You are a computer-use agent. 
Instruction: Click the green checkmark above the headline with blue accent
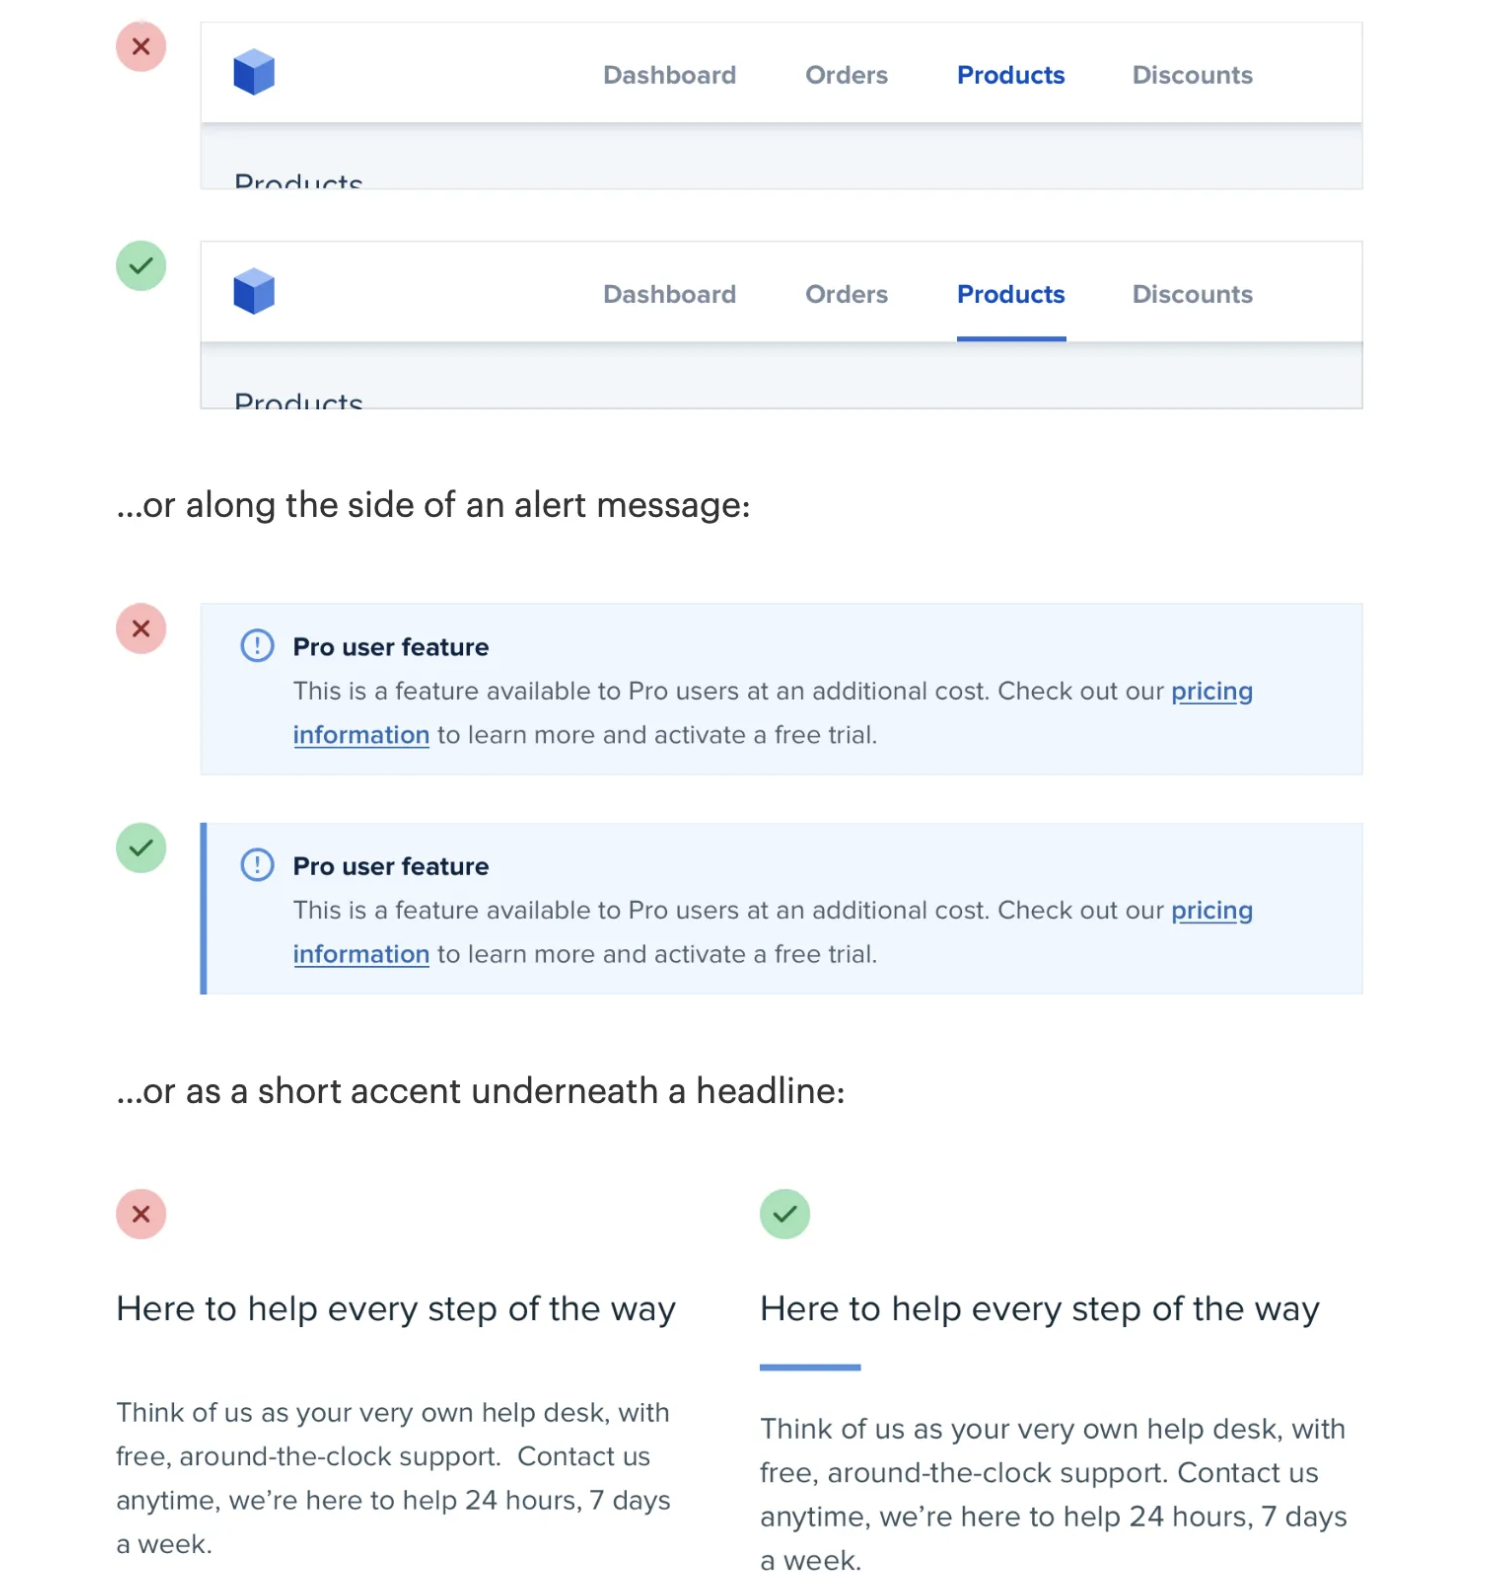coord(785,1214)
